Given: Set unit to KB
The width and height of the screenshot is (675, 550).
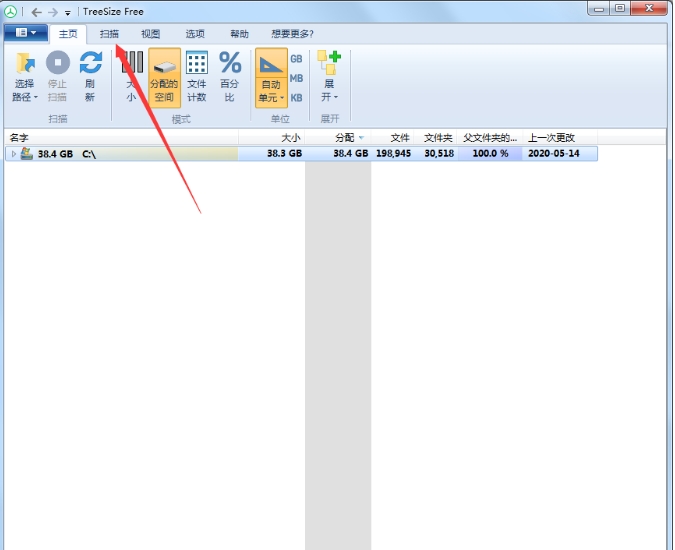Looking at the screenshot, I should pyautogui.click(x=296, y=98).
